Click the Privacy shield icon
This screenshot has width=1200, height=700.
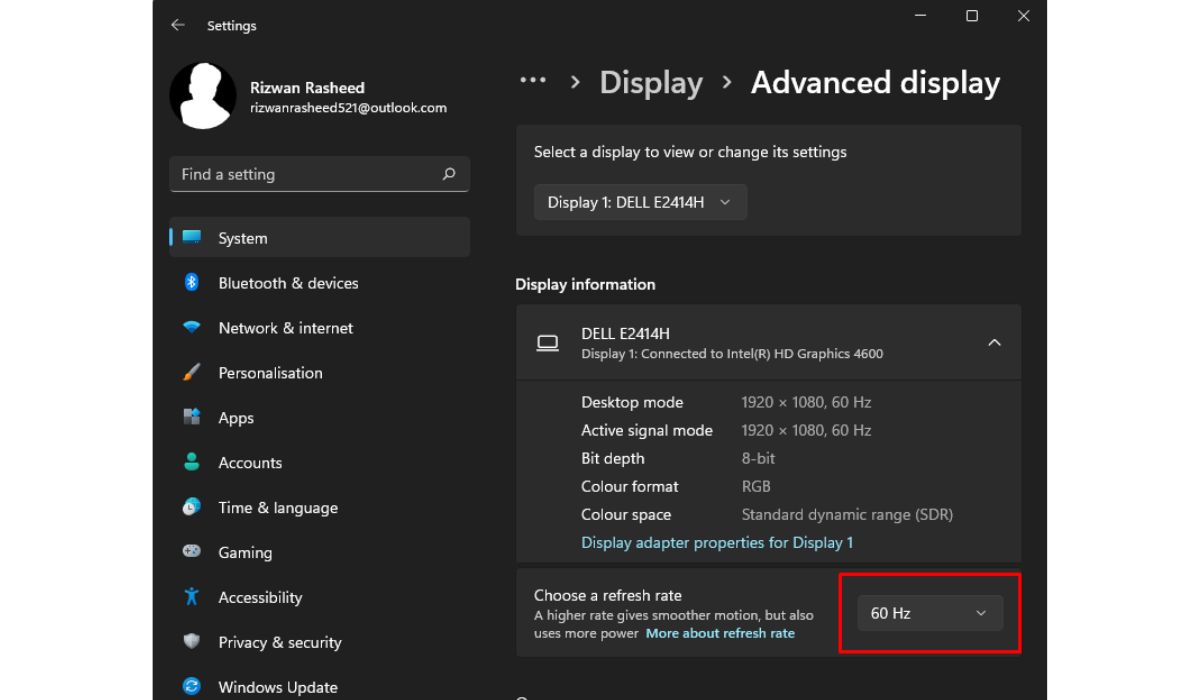click(x=192, y=641)
